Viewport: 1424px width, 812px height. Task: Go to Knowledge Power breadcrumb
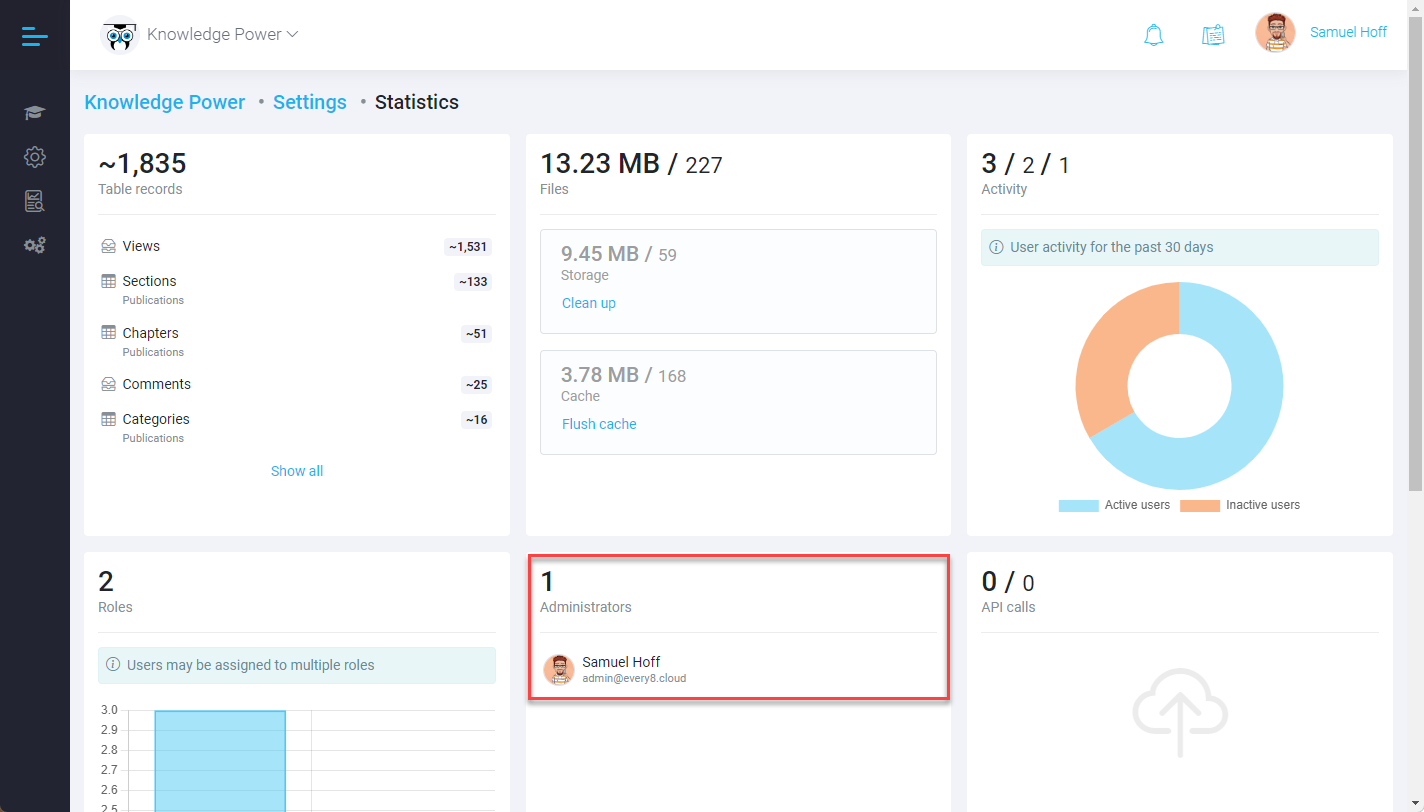[x=165, y=102]
